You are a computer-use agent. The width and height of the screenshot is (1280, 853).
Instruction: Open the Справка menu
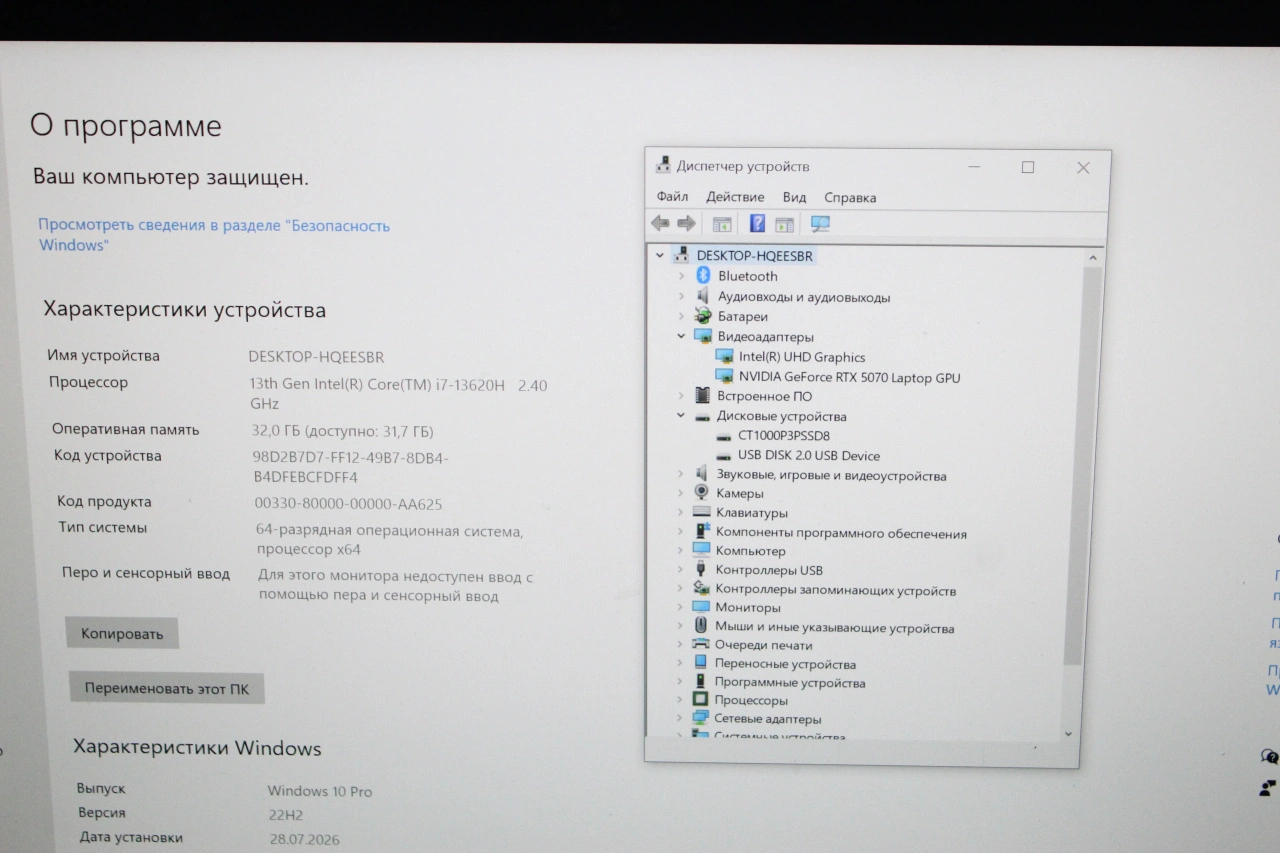click(850, 198)
